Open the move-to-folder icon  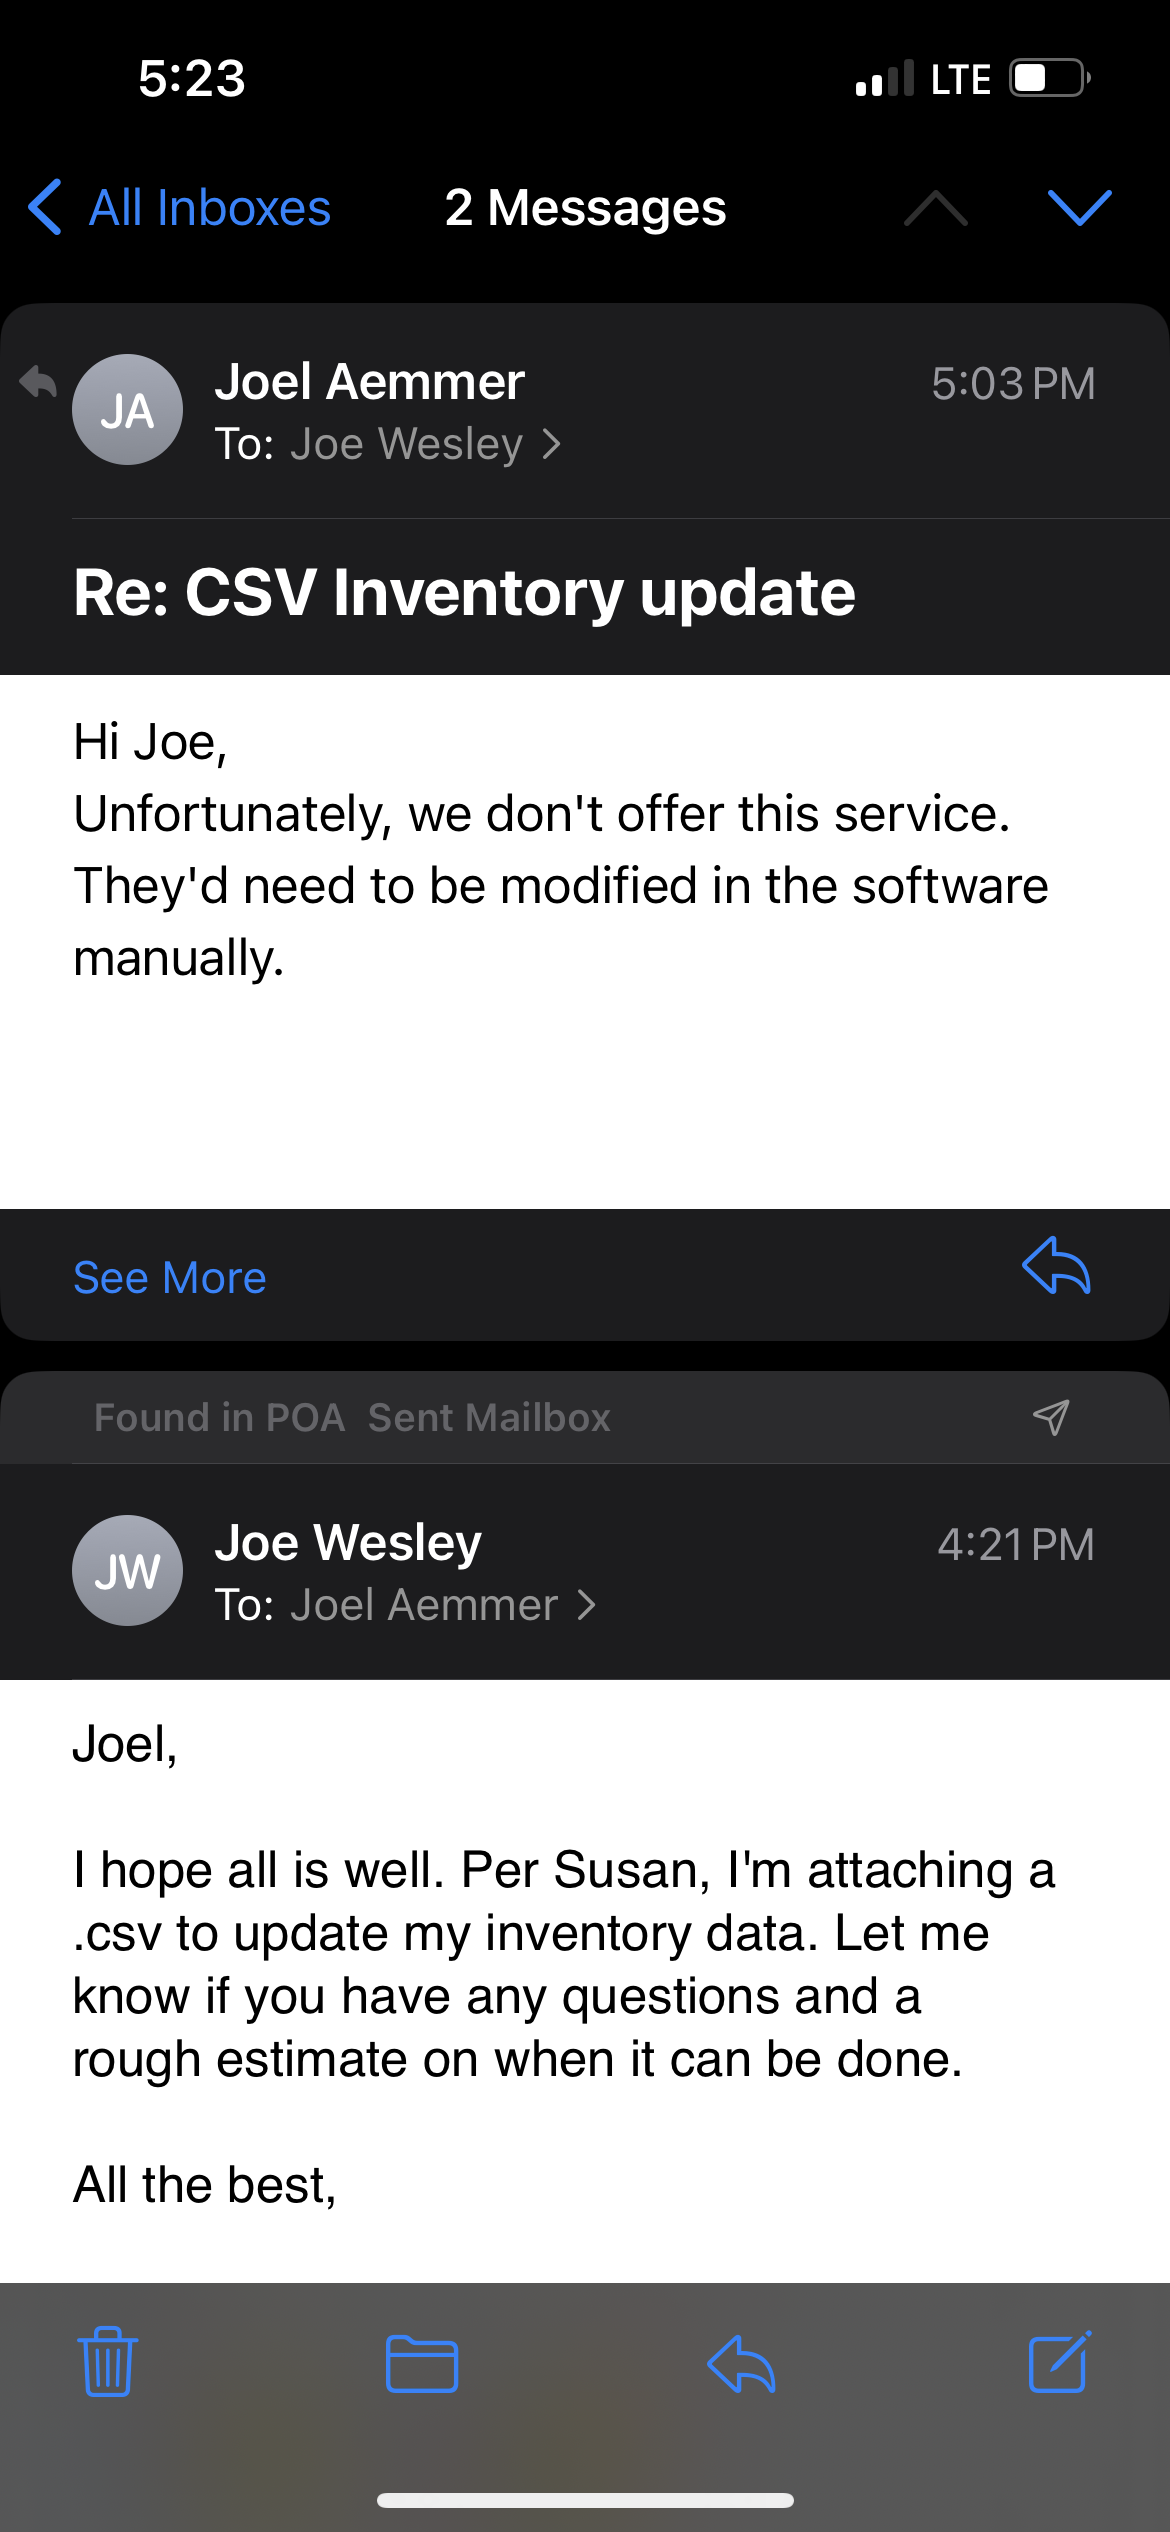coord(422,2364)
